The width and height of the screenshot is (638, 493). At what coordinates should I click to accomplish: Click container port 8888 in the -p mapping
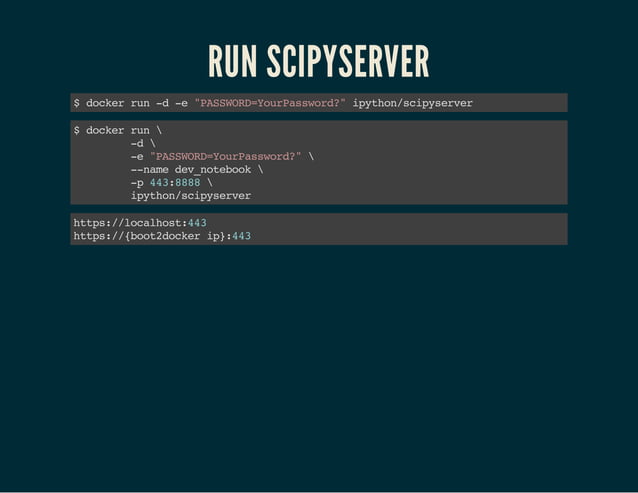pos(188,183)
